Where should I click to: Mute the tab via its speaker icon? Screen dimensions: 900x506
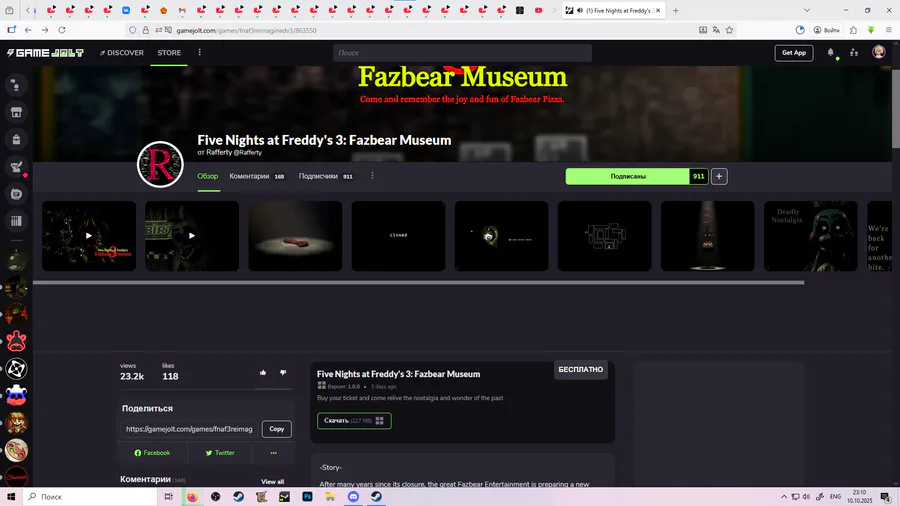click(x=580, y=10)
